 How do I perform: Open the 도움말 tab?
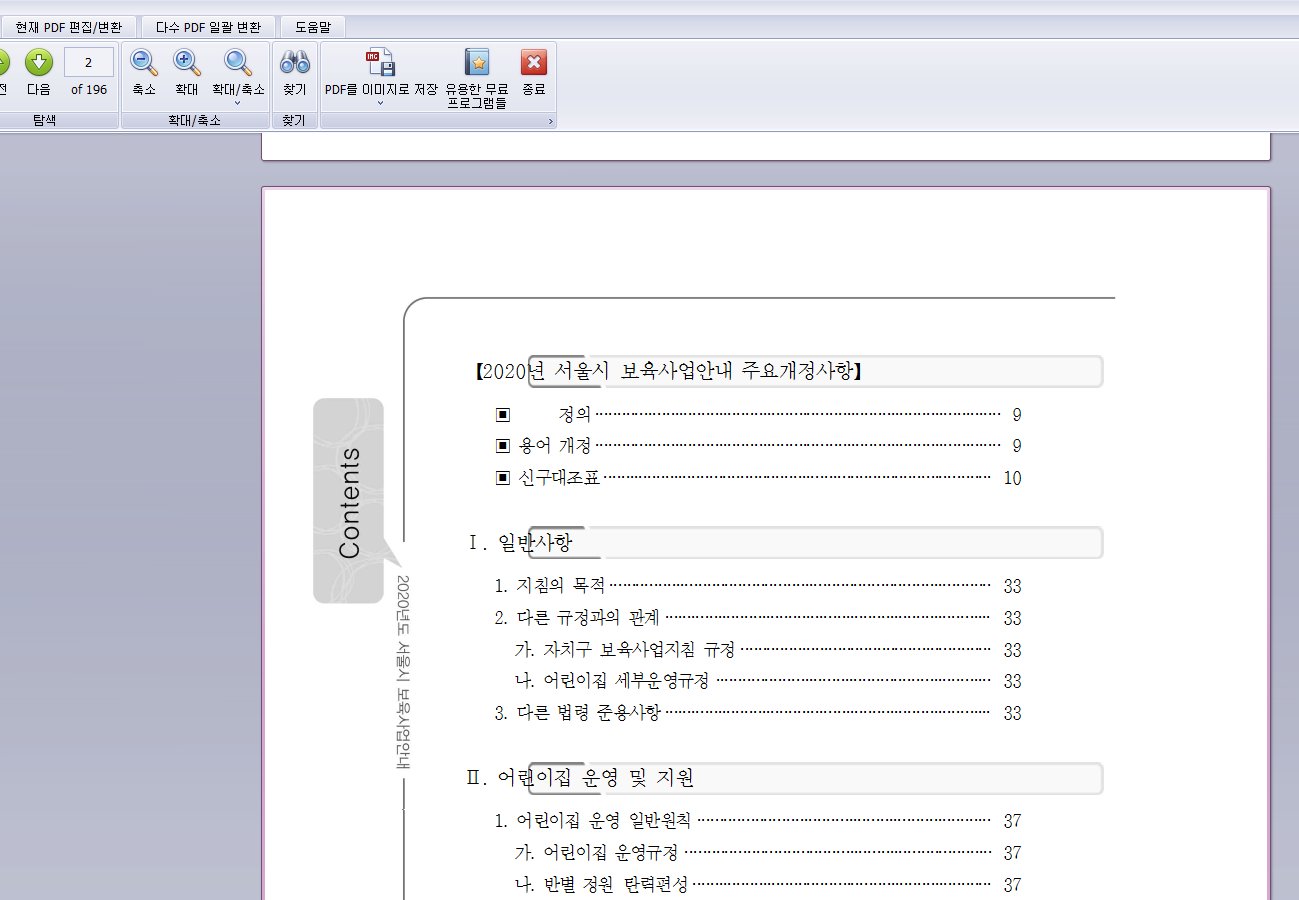(313, 27)
